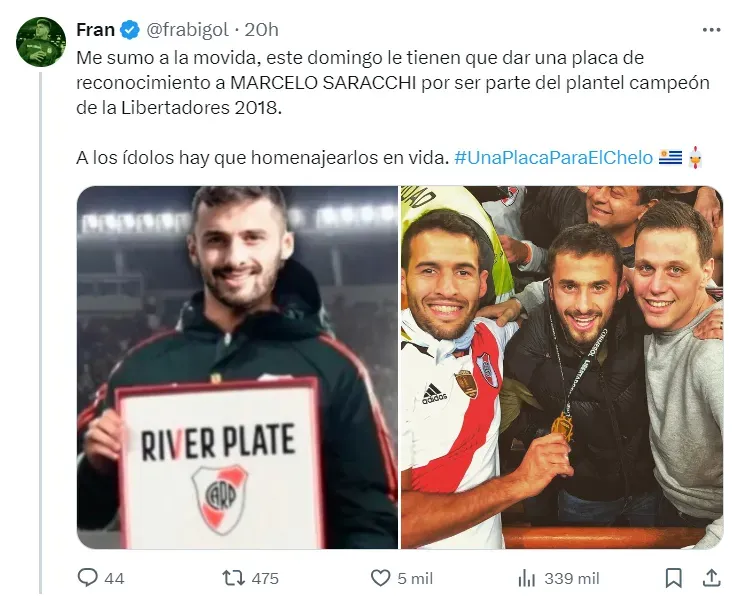This screenshot has width=739, height=606.
Task: Open the 20h timestamp link
Action: (x=262, y=30)
